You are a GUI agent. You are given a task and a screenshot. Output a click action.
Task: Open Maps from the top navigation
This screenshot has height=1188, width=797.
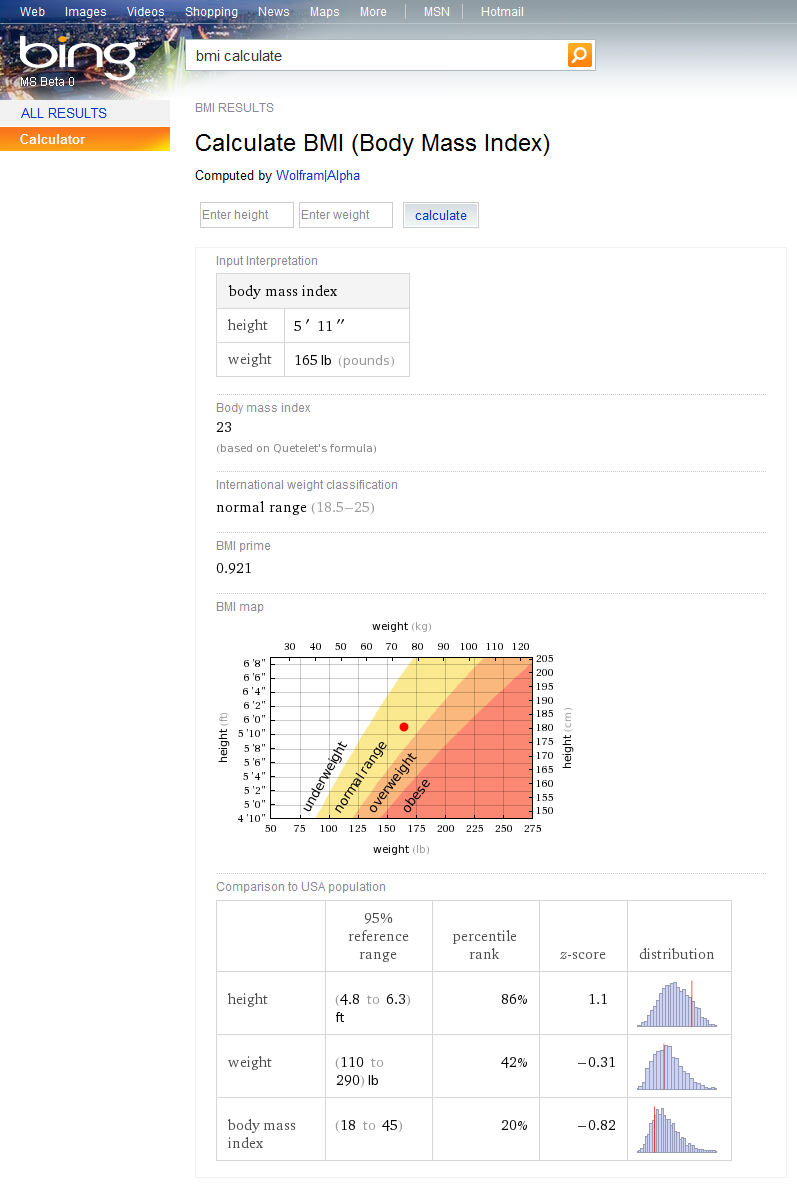[x=324, y=12]
